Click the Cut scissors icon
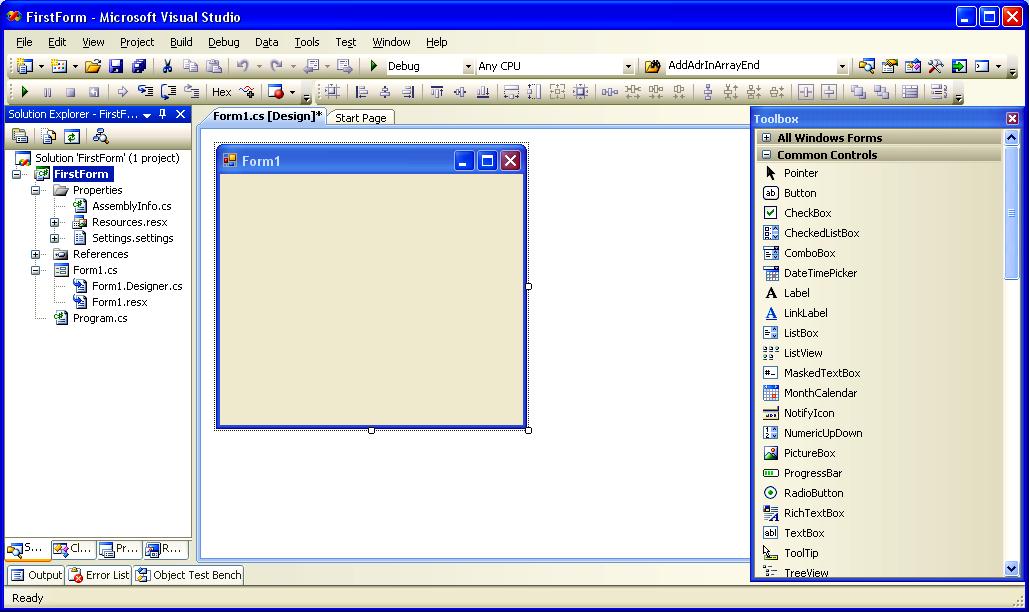Viewport: 1029px width, 612px height. pyautogui.click(x=167, y=66)
